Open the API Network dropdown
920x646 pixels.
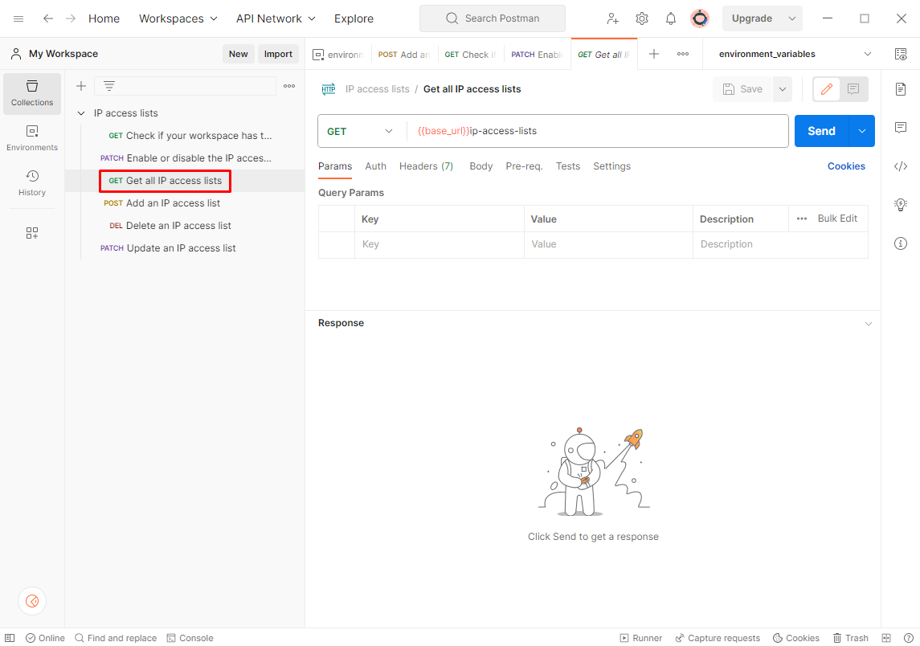[x=276, y=19]
